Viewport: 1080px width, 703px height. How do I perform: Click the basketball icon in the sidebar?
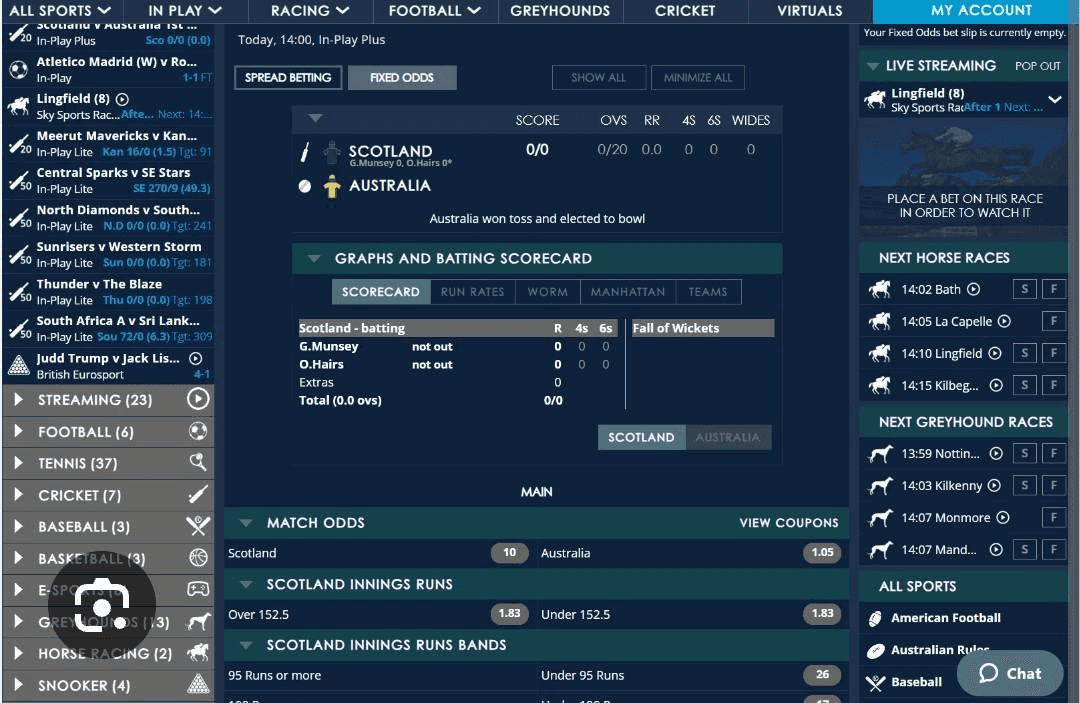coord(196,559)
